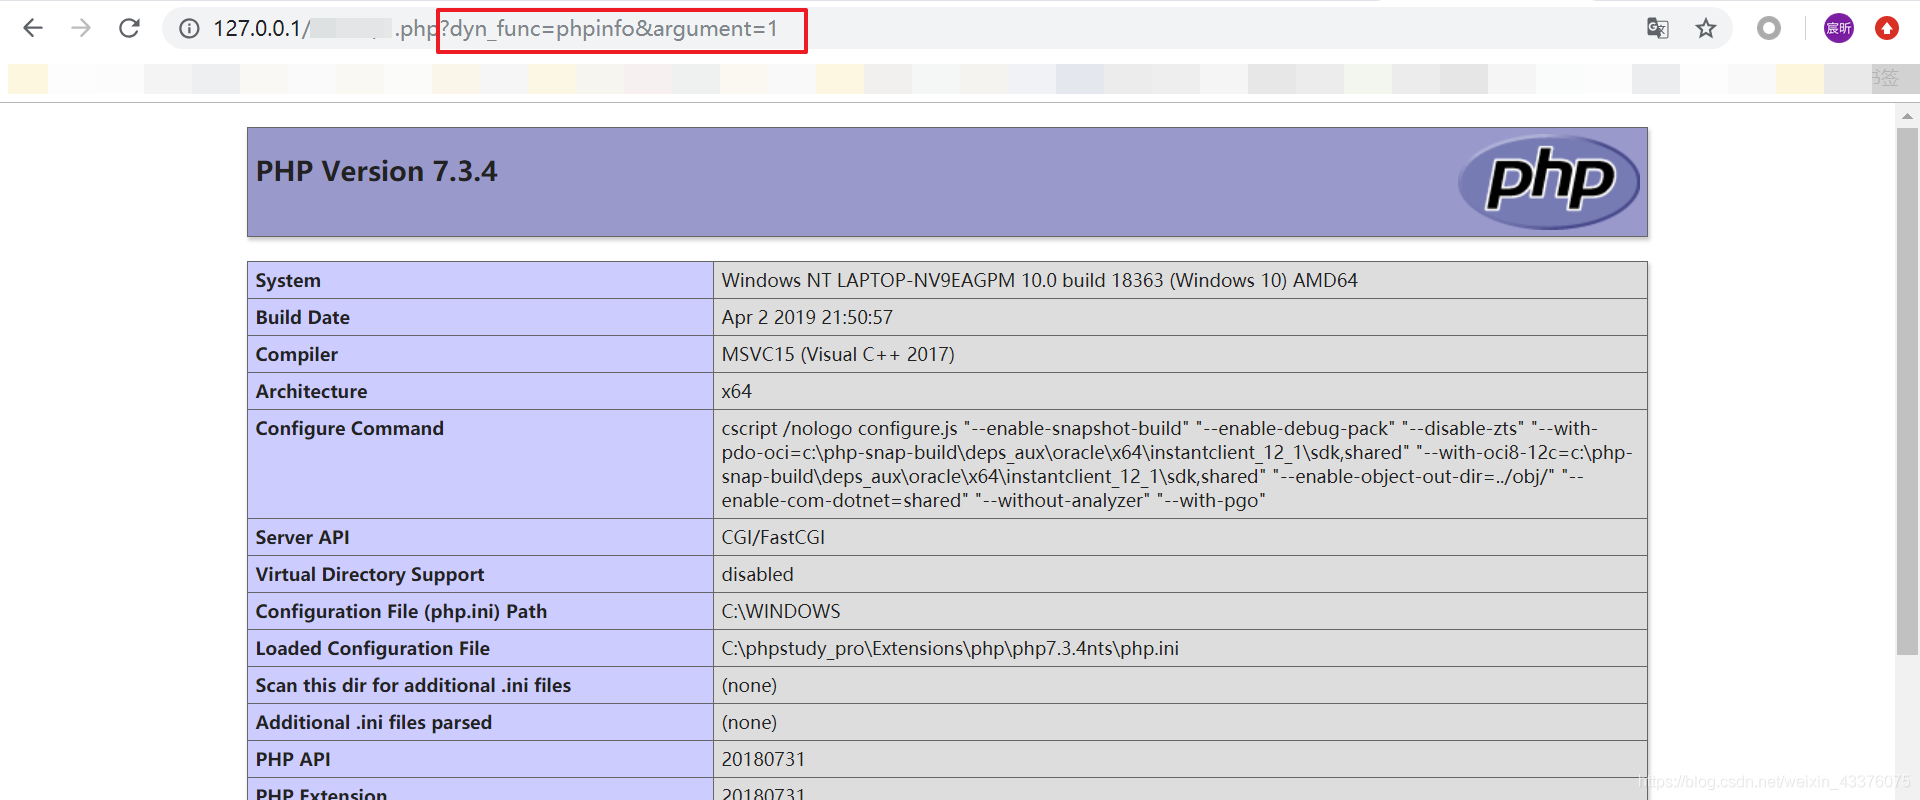Select '20180731' in the PHP API row
The width and height of the screenshot is (1920, 800).
click(x=763, y=759)
